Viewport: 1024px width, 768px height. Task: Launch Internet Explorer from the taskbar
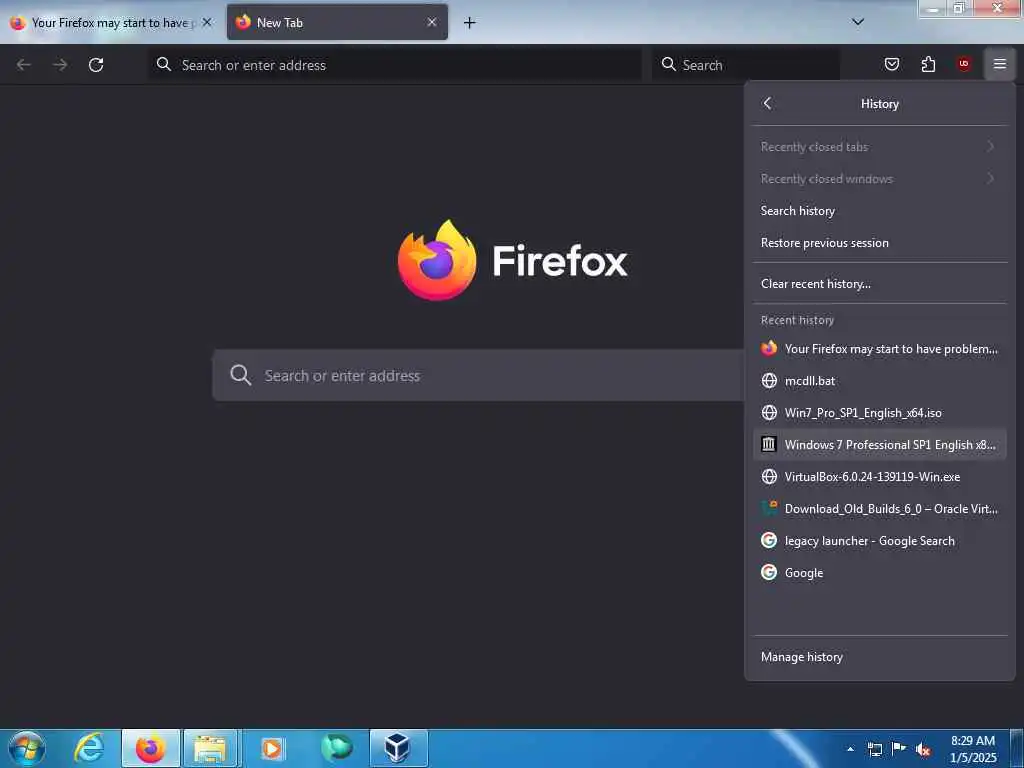click(x=89, y=748)
